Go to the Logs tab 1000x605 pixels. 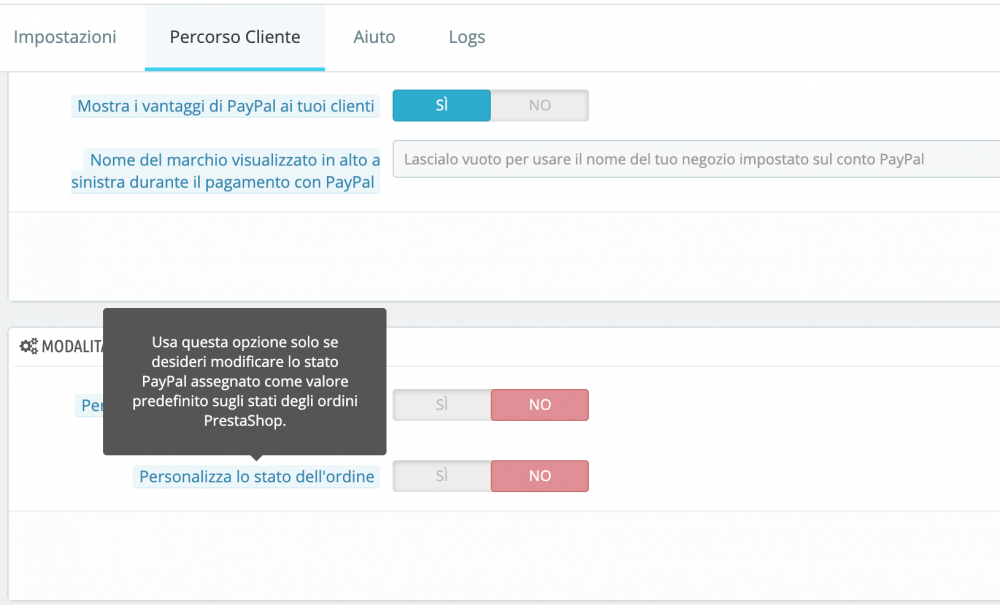(x=467, y=37)
